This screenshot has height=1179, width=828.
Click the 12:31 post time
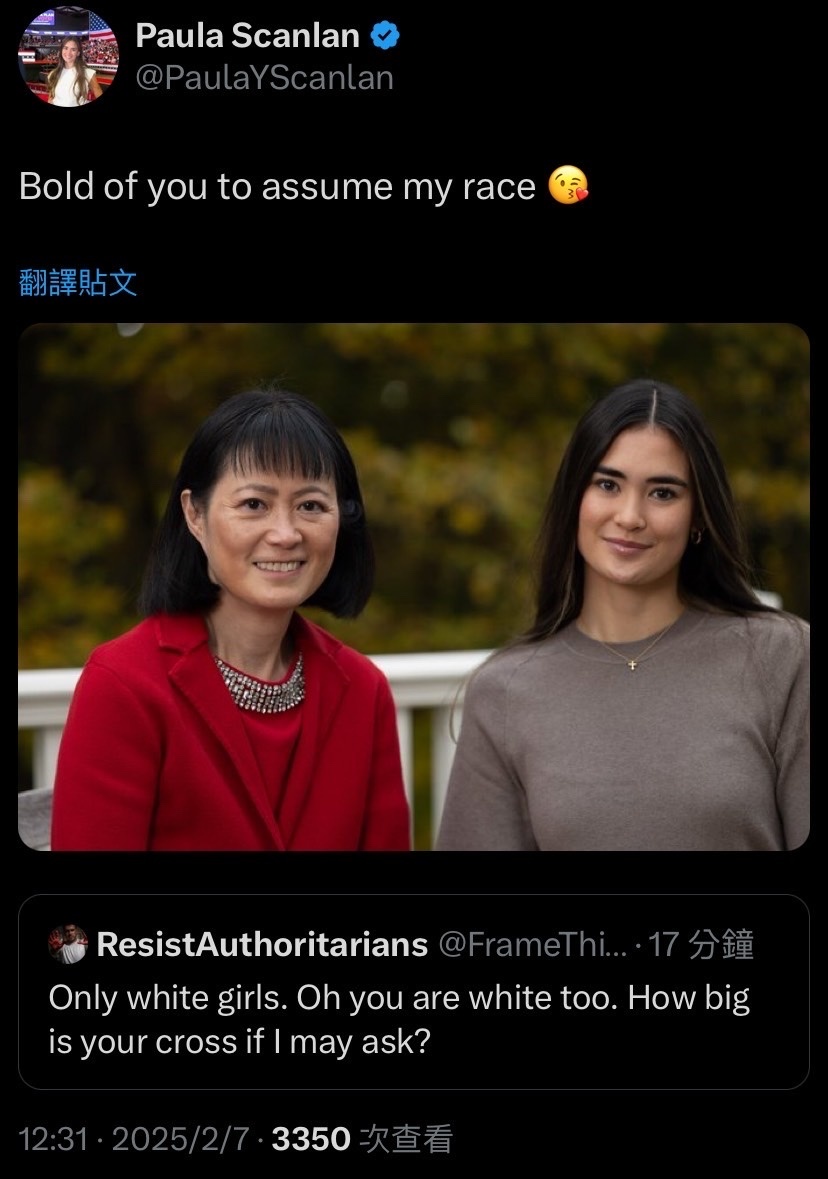click(x=53, y=1138)
